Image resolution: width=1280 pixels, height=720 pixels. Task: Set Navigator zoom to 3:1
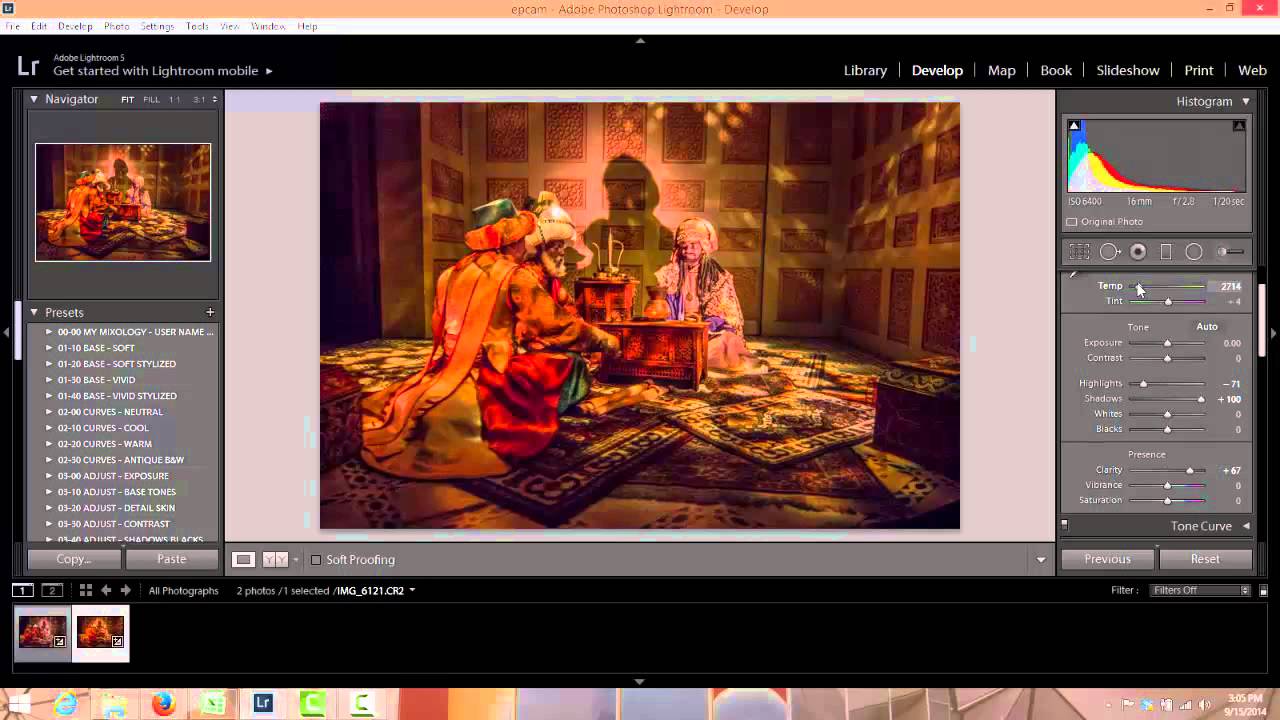click(199, 100)
